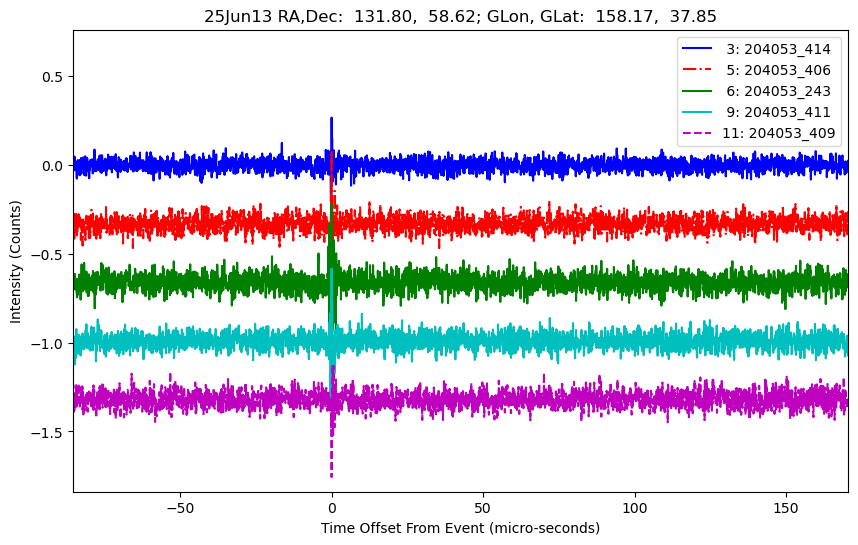The image size is (858, 545).
Task: Click y-axis tick label 0.5
Action: 53,77
